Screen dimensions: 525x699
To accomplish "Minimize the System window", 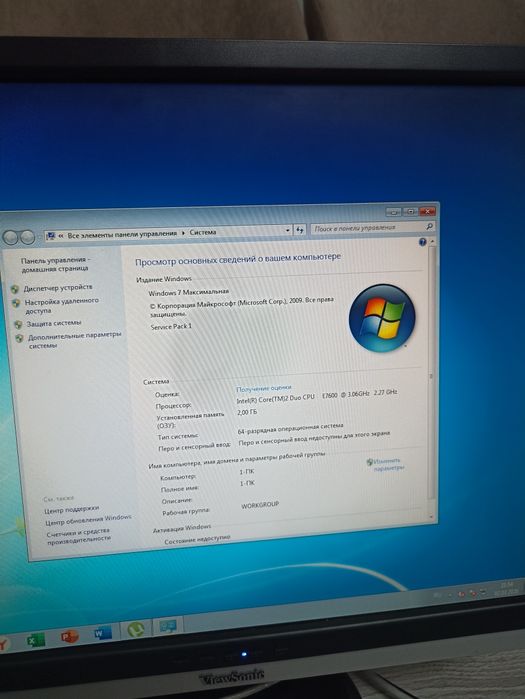I will tap(393, 212).
